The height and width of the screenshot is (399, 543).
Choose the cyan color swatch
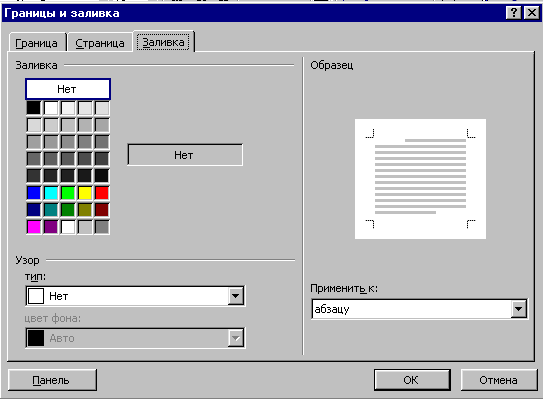[51, 193]
